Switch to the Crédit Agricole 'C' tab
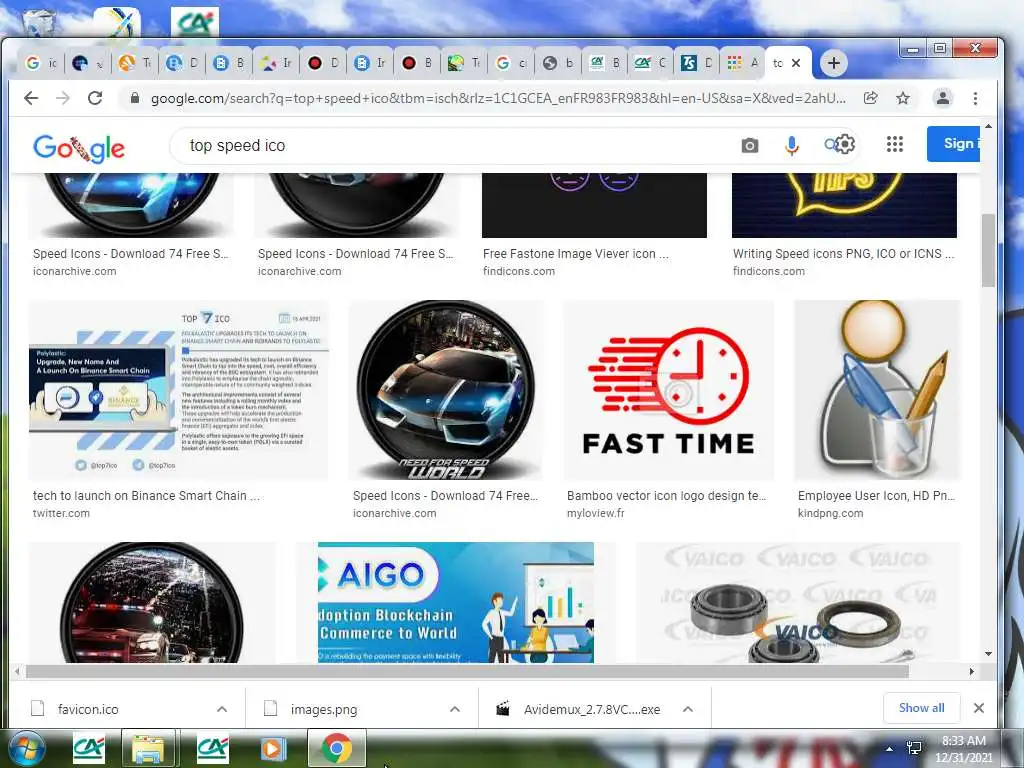This screenshot has height=768, width=1024. coord(650,63)
